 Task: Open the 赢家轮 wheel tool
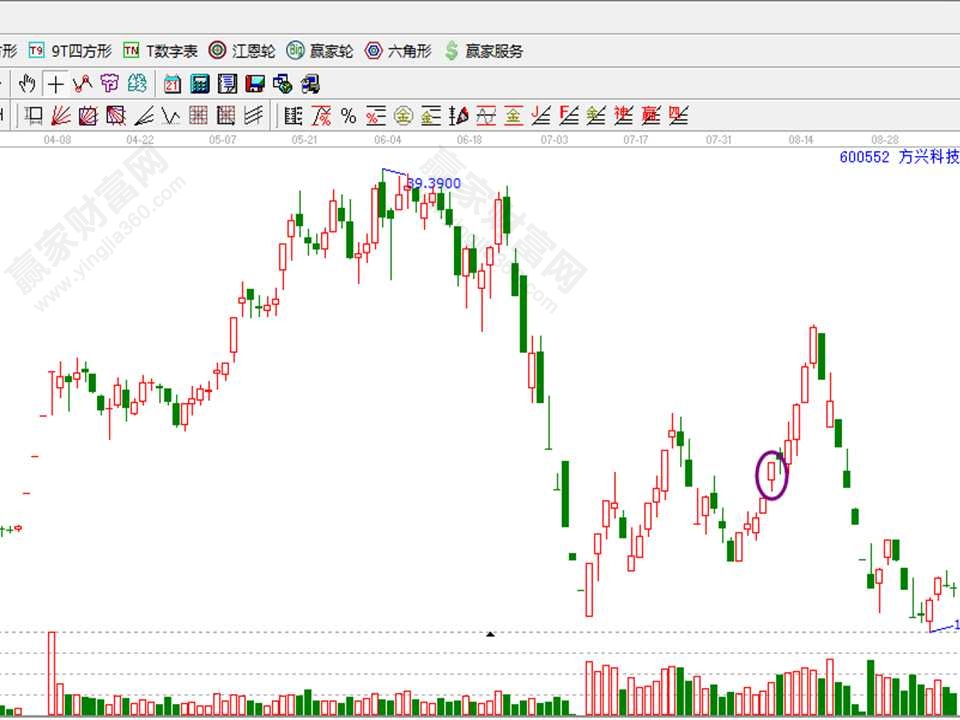320,50
